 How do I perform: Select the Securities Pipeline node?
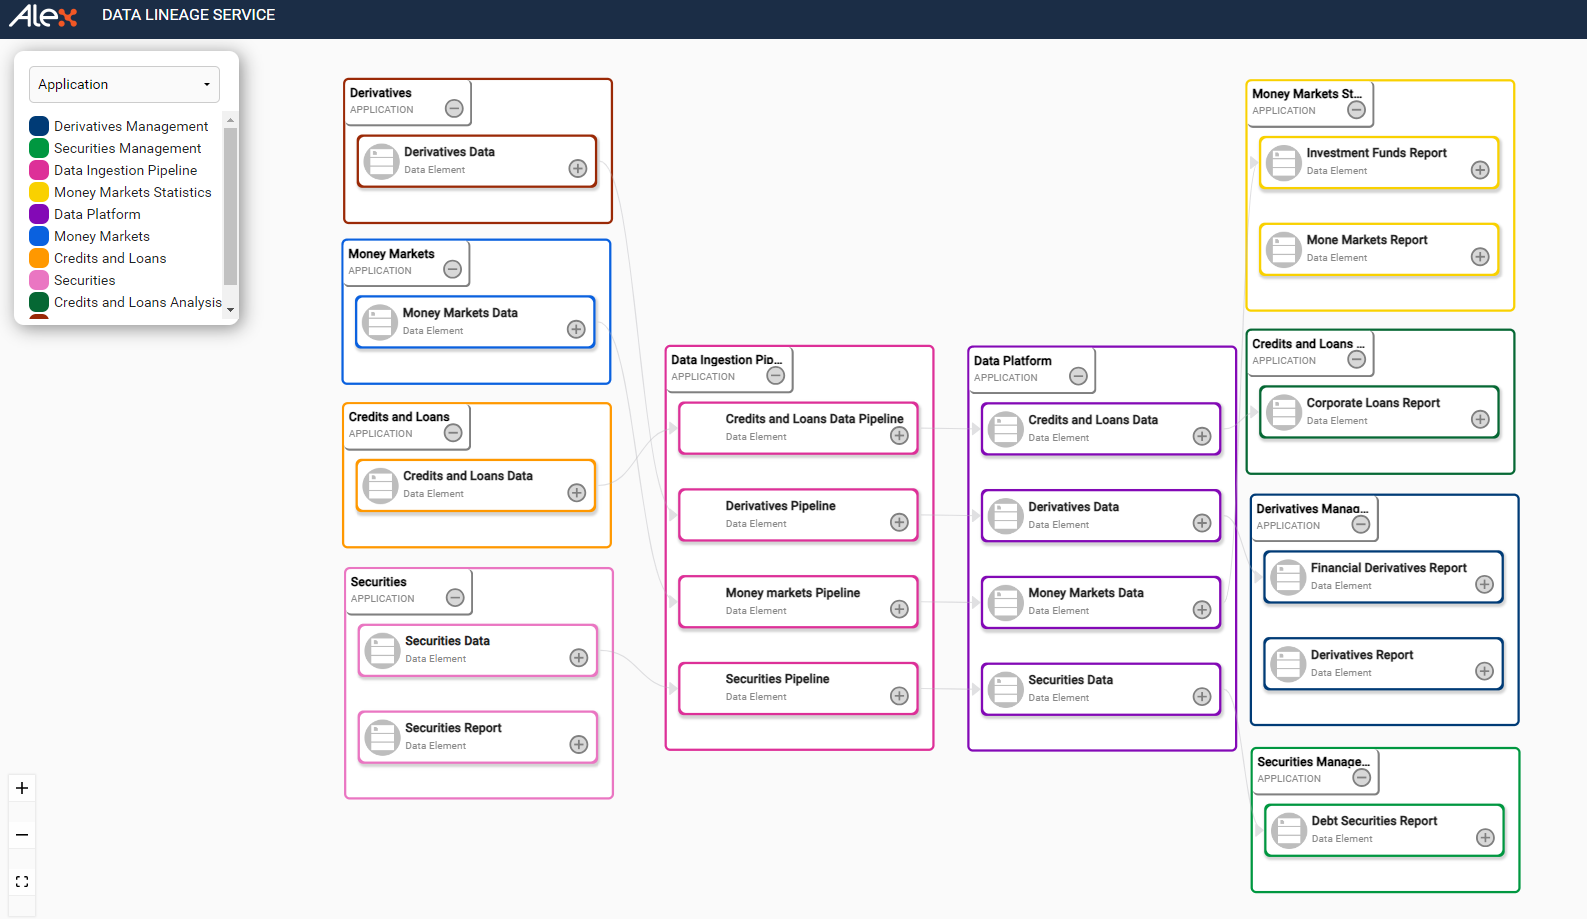pos(799,688)
